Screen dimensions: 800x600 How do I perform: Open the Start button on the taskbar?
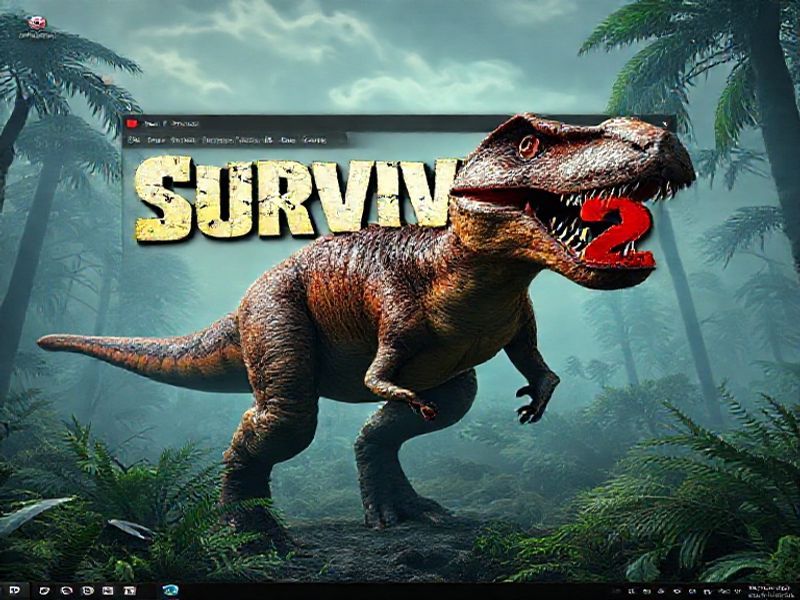(14, 590)
